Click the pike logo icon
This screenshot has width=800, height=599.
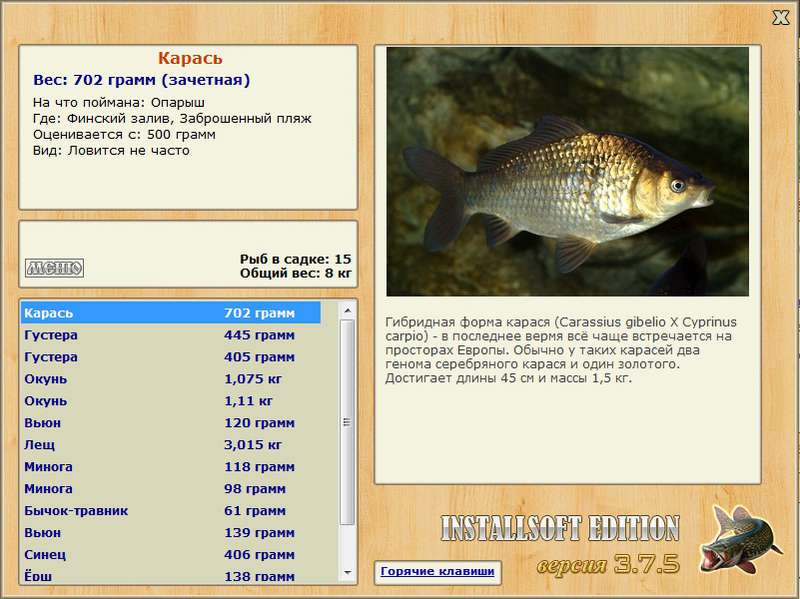(741, 539)
